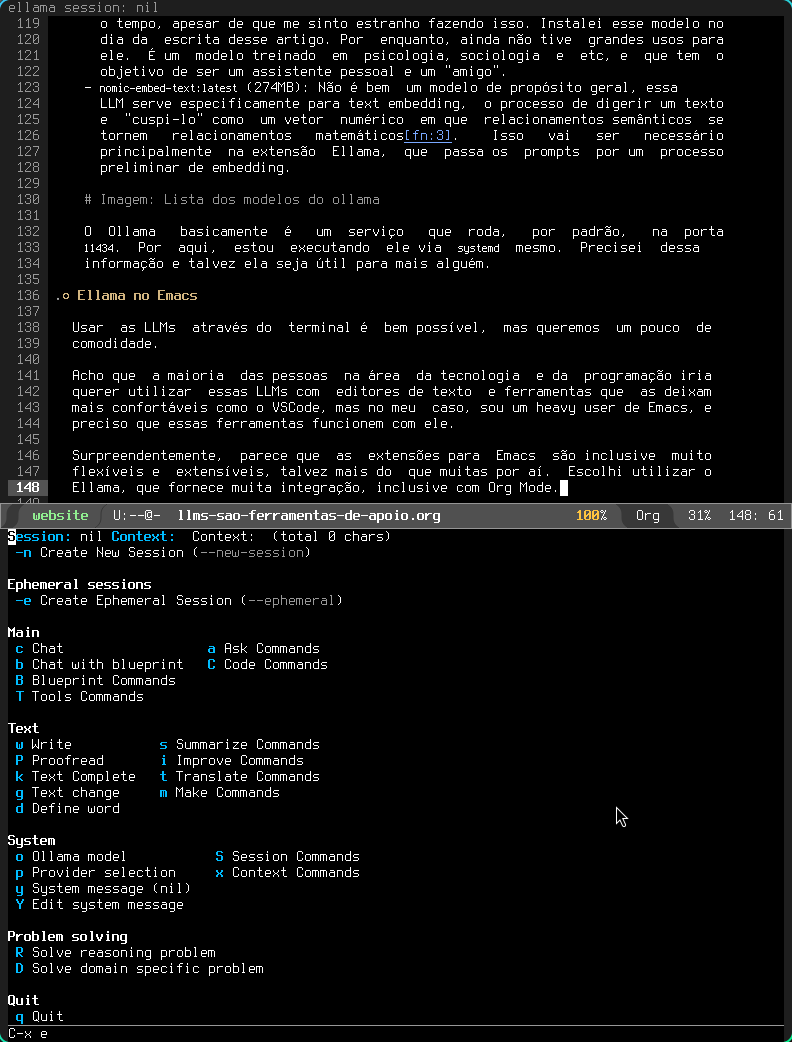The height and width of the screenshot is (1042, 792).
Task: Expand Blueprint Commands submenu
Action: (103, 680)
